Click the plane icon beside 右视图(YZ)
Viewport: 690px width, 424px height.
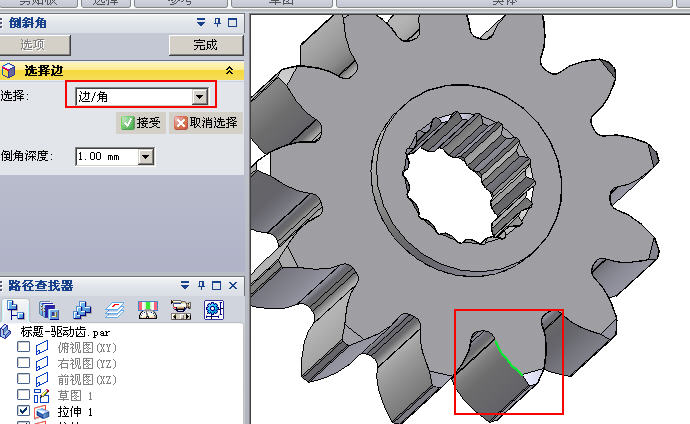point(42,363)
